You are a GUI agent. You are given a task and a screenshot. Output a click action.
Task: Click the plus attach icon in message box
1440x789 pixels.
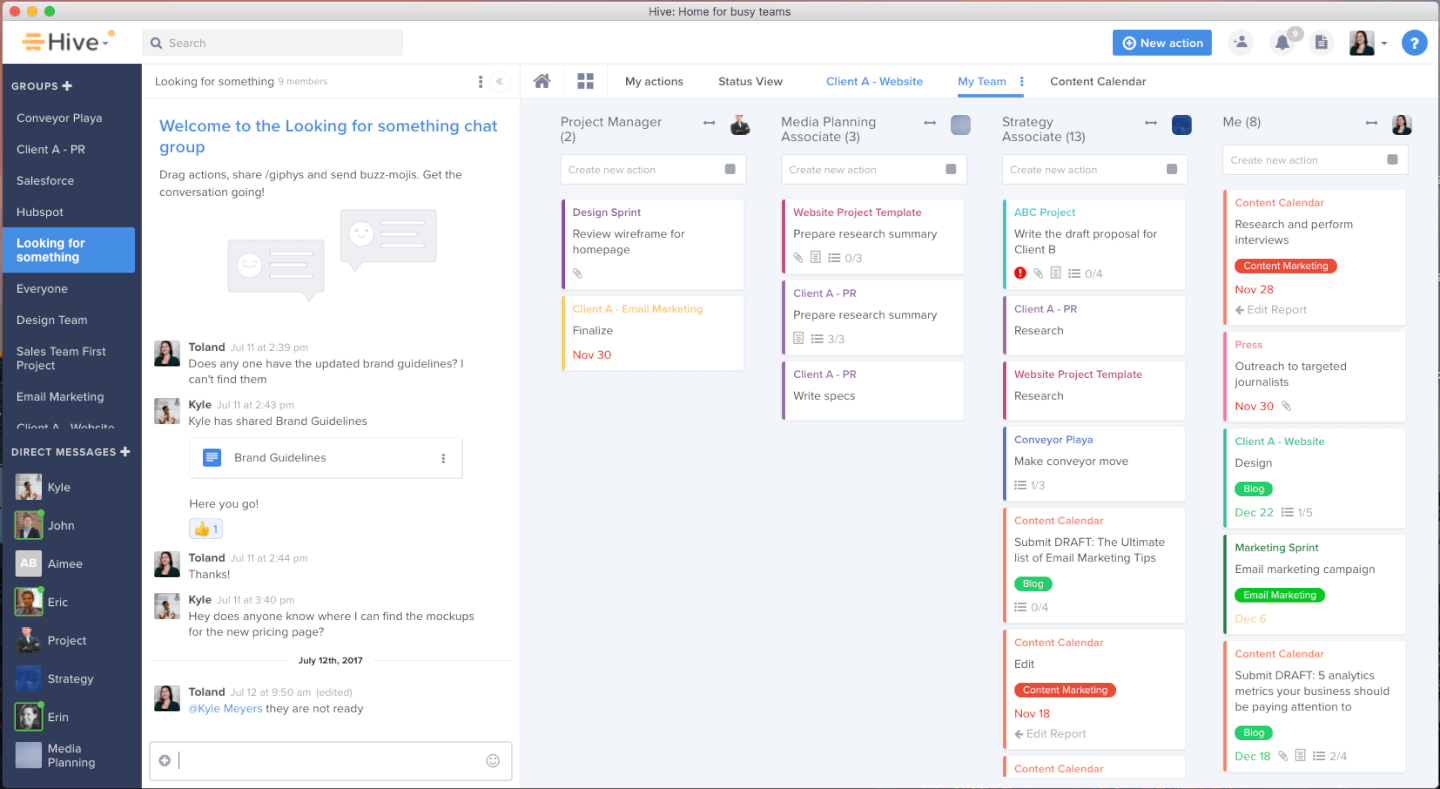point(164,761)
